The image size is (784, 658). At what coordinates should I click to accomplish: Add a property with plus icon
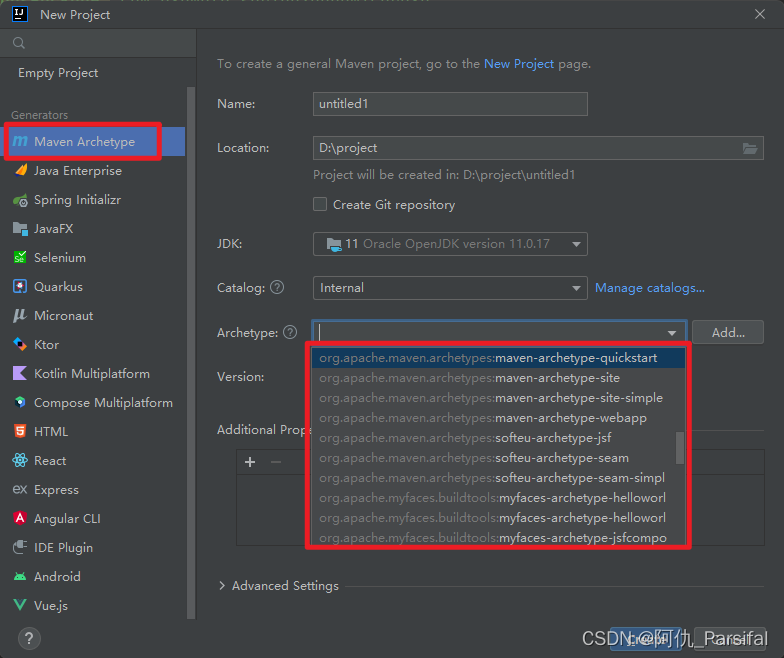(250, 462)
